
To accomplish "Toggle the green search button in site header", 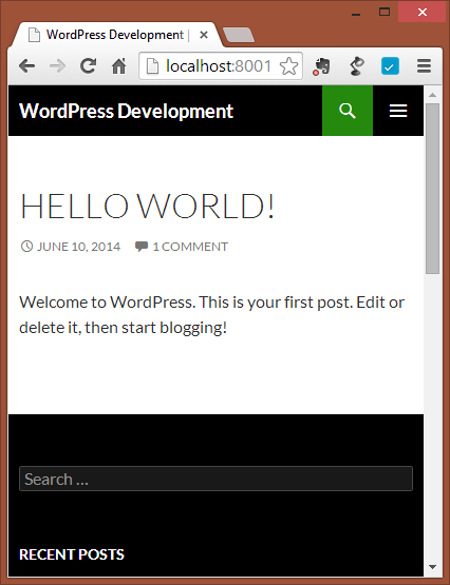I will [x=347, y=110].
